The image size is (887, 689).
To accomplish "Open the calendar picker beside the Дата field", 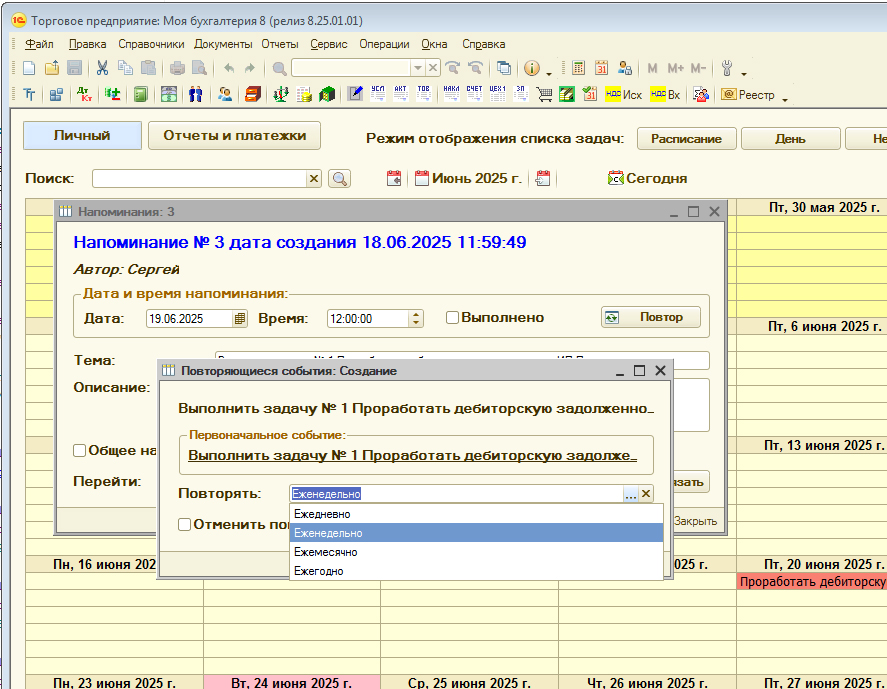I will click(239, 318).
